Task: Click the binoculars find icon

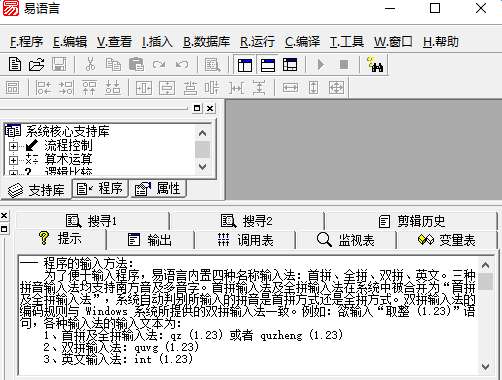Action: click(x=375, y=65)
